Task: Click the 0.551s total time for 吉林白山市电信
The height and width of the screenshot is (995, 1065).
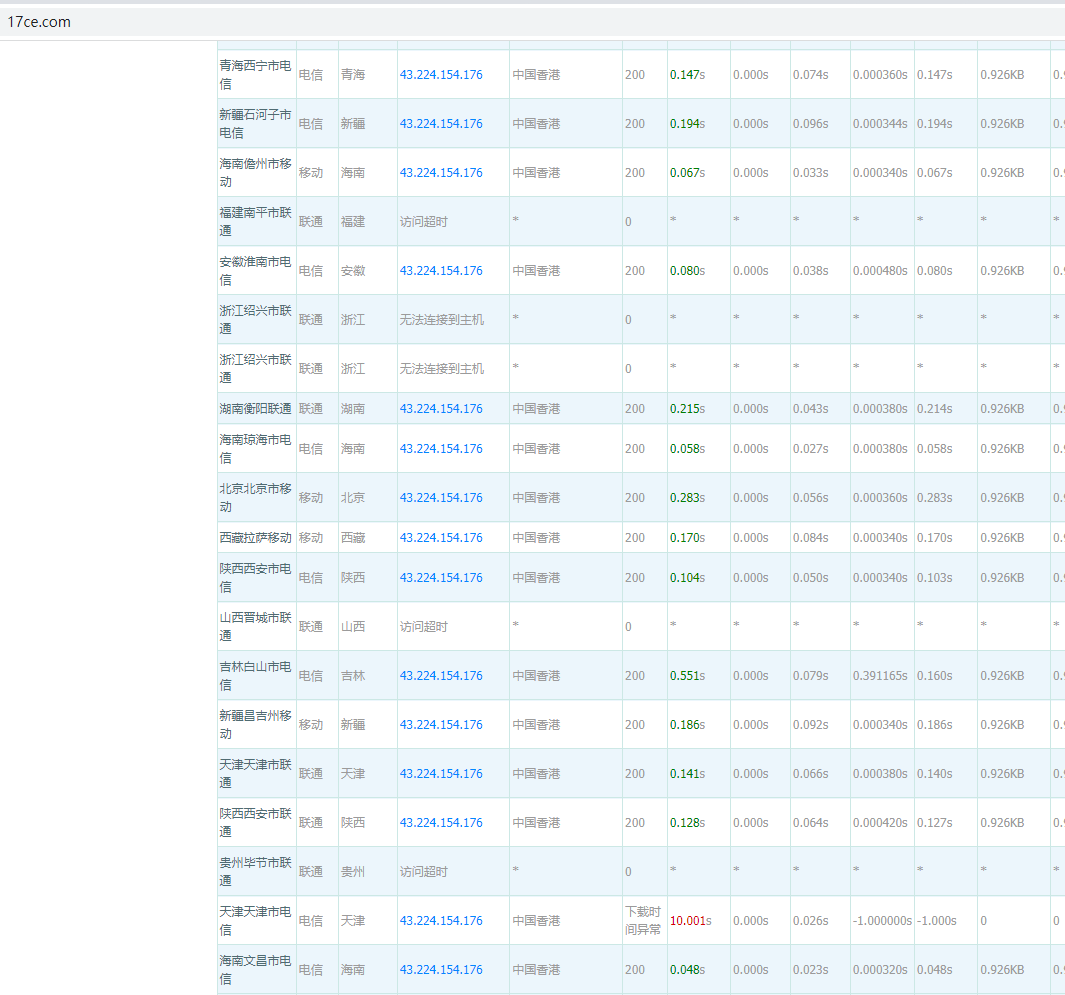Action: click(x=687, y=676)
